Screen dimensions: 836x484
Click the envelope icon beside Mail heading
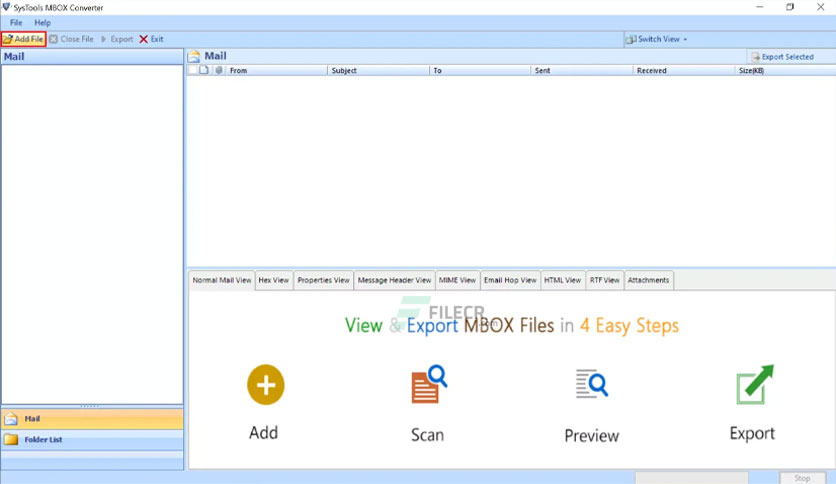pos(194,56)
